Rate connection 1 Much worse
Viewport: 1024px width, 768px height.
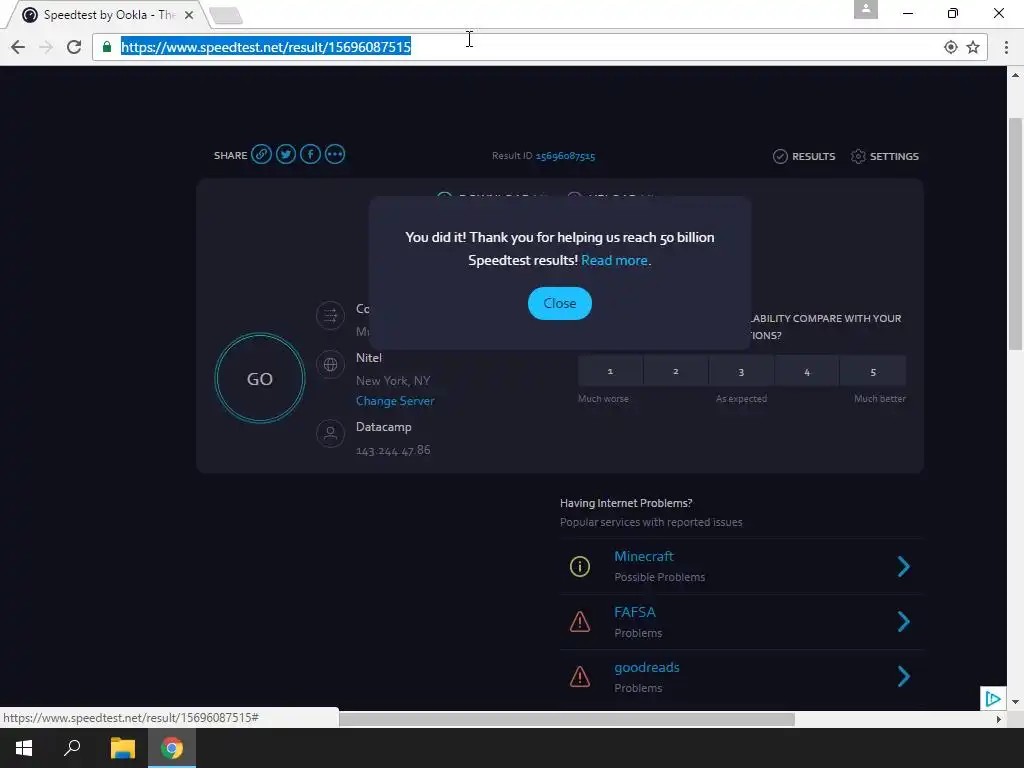[x=610, y=372]
